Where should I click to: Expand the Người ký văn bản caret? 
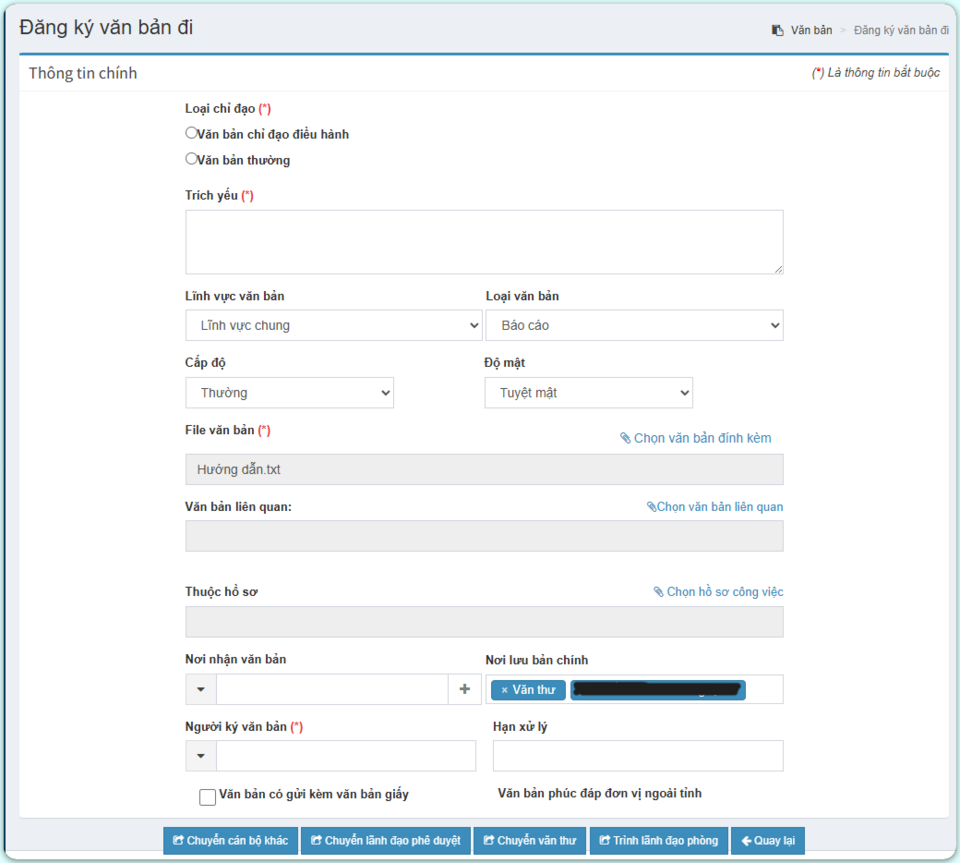tap(201, 756)
